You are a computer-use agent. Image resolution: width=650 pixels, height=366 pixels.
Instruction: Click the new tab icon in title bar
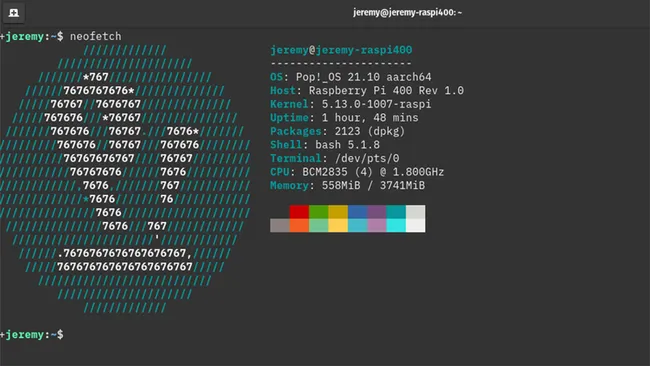(14, 12)
